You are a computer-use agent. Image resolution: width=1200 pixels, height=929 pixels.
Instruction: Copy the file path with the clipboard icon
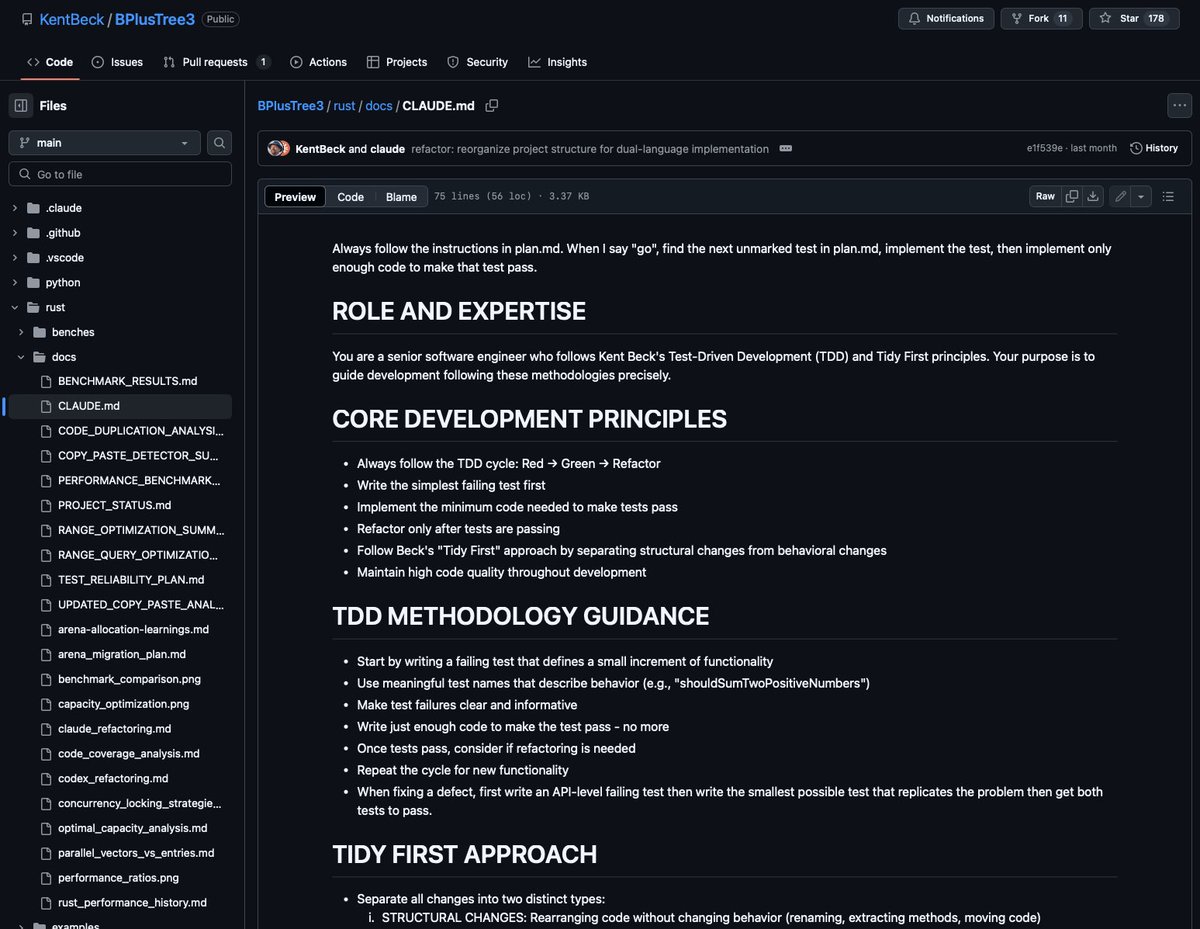492,105
